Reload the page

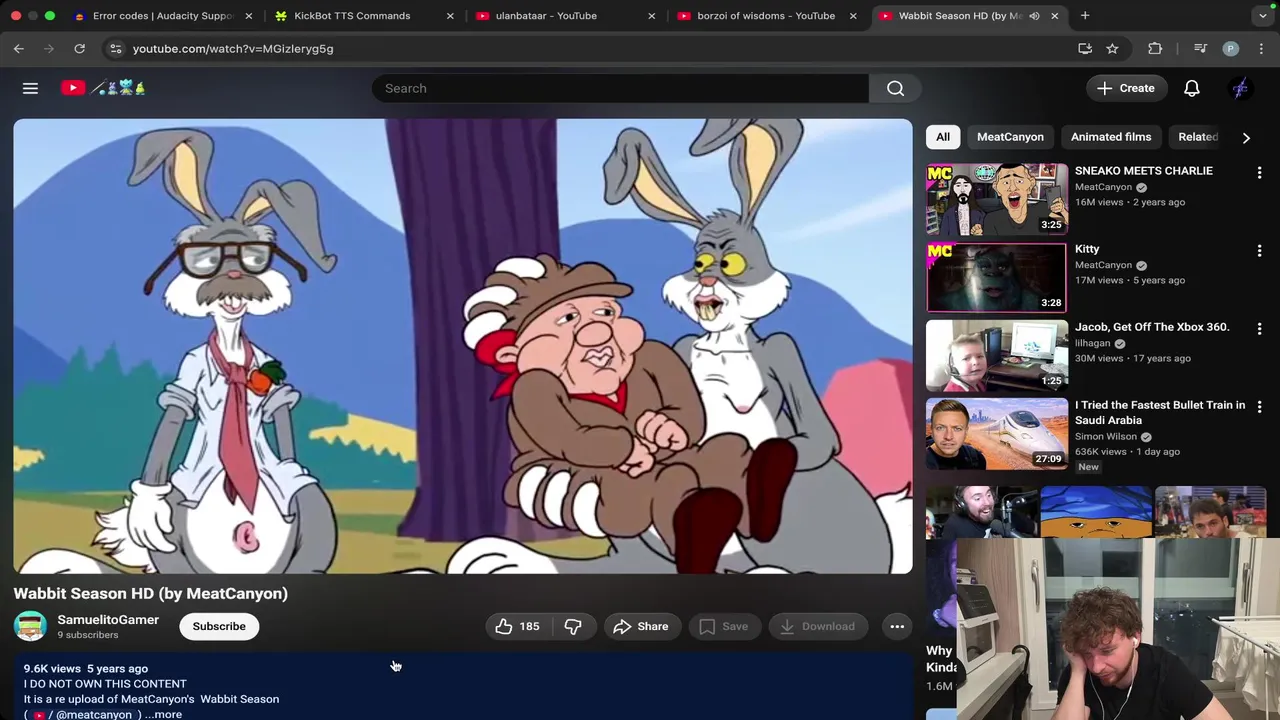79,48
